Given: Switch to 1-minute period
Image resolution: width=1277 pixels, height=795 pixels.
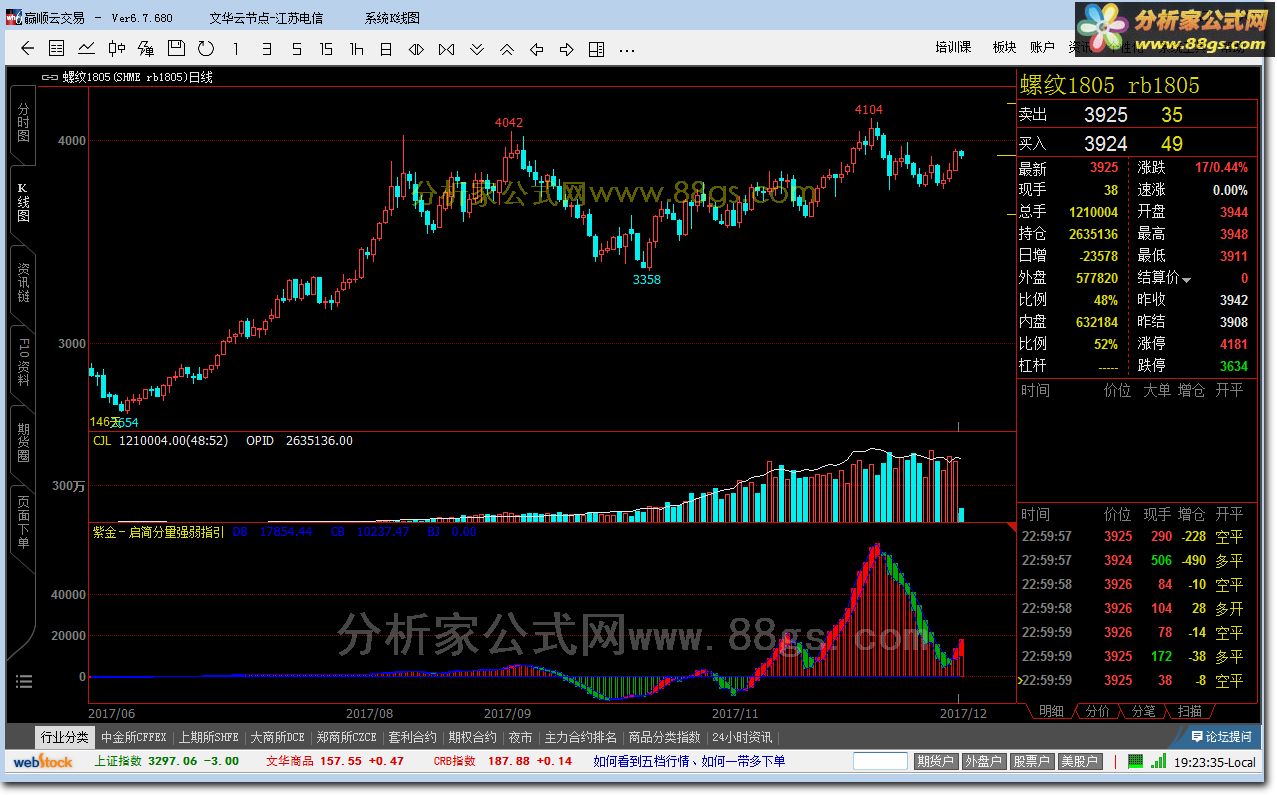Looking at the screenshot, I should click(x=236, y=48).
